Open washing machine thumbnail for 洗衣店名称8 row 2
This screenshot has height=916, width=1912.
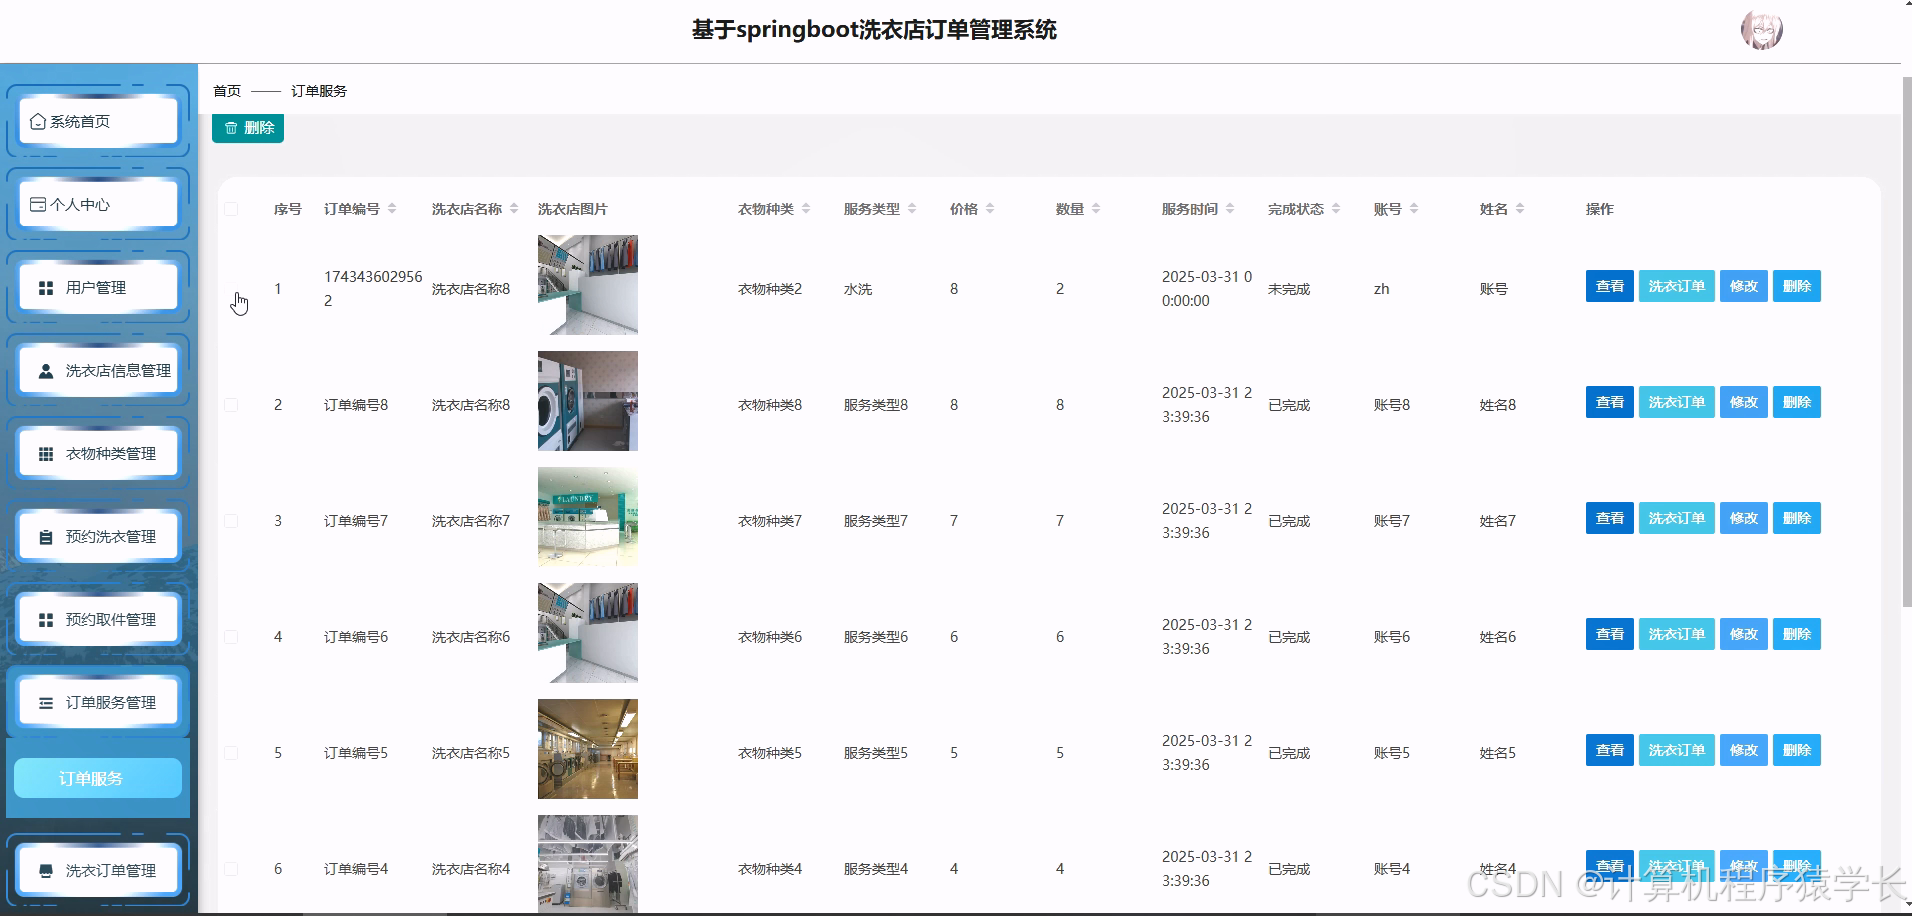[588, 401]
